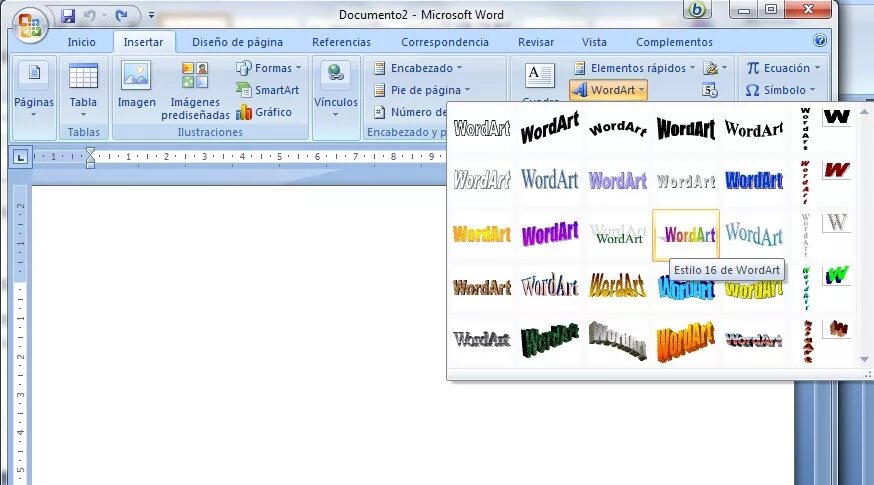This screenshot has height=485, width=874.
Task: Select the green reflected WordArt style 15
Action: pyautogui.click(x=618, y=234)
